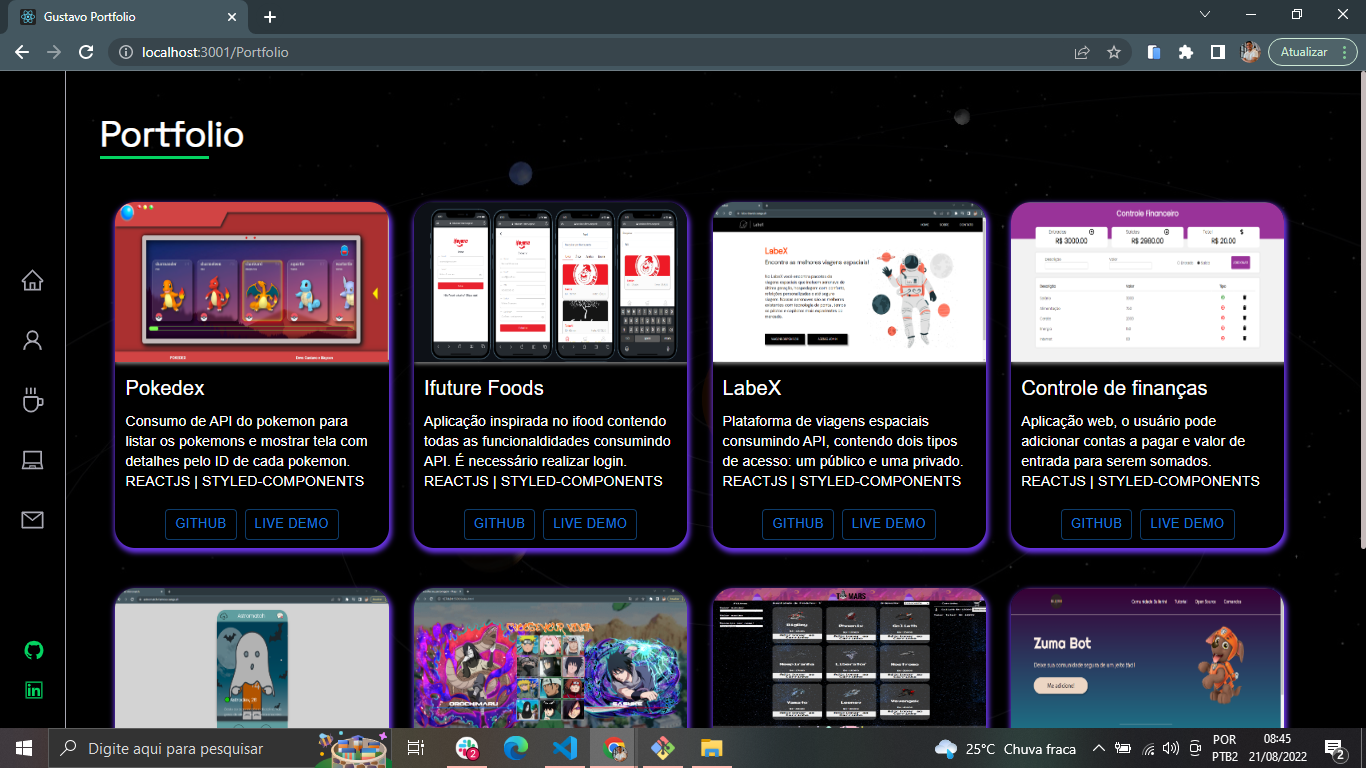
Task: Open Visual Studio Code from taskbar
Action: (x=565, y=748)
